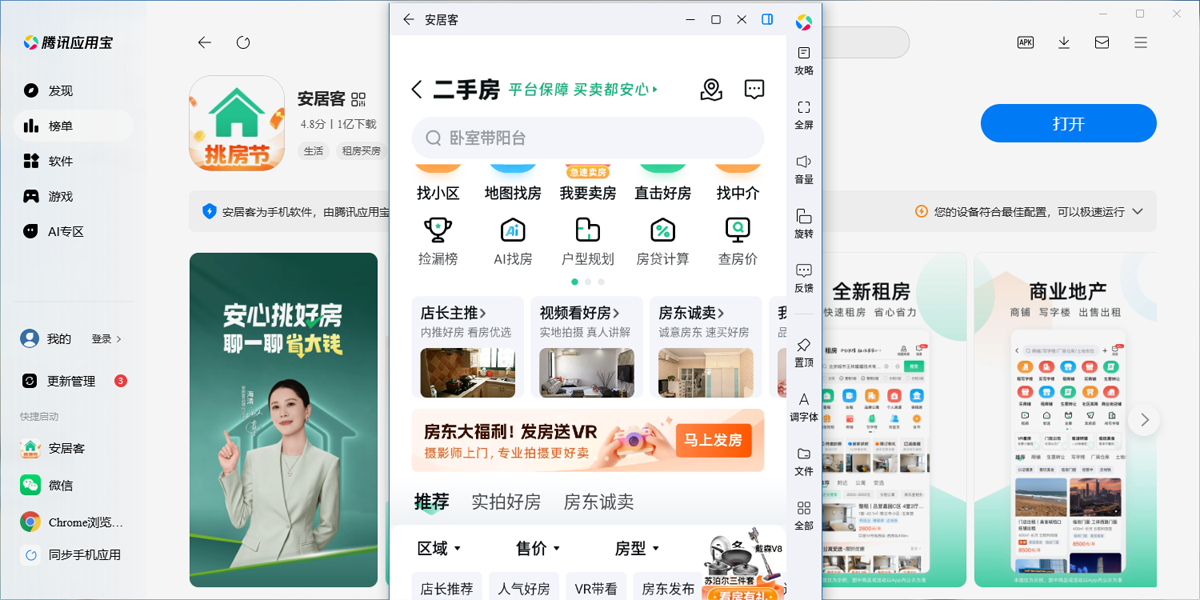Show next screenshots with right arrow

point(1144,420)
